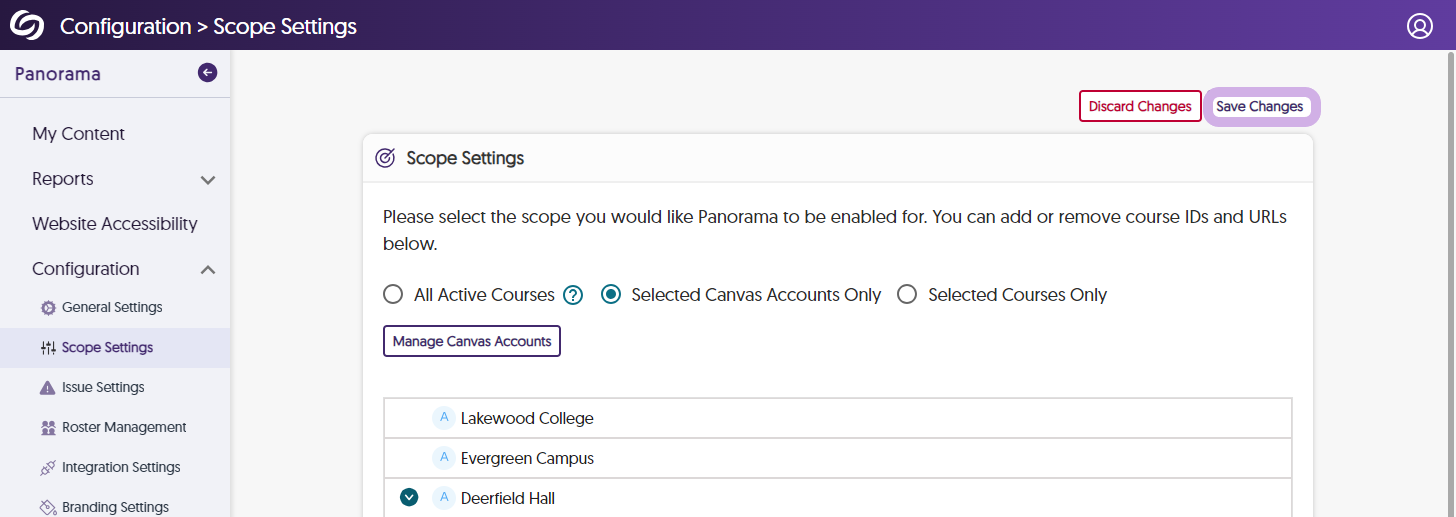The width and height of the screenshot is (1456, 517).
Task: Collapse the Panorama sidebar with the arrow icon
Action: pos(207,72)
